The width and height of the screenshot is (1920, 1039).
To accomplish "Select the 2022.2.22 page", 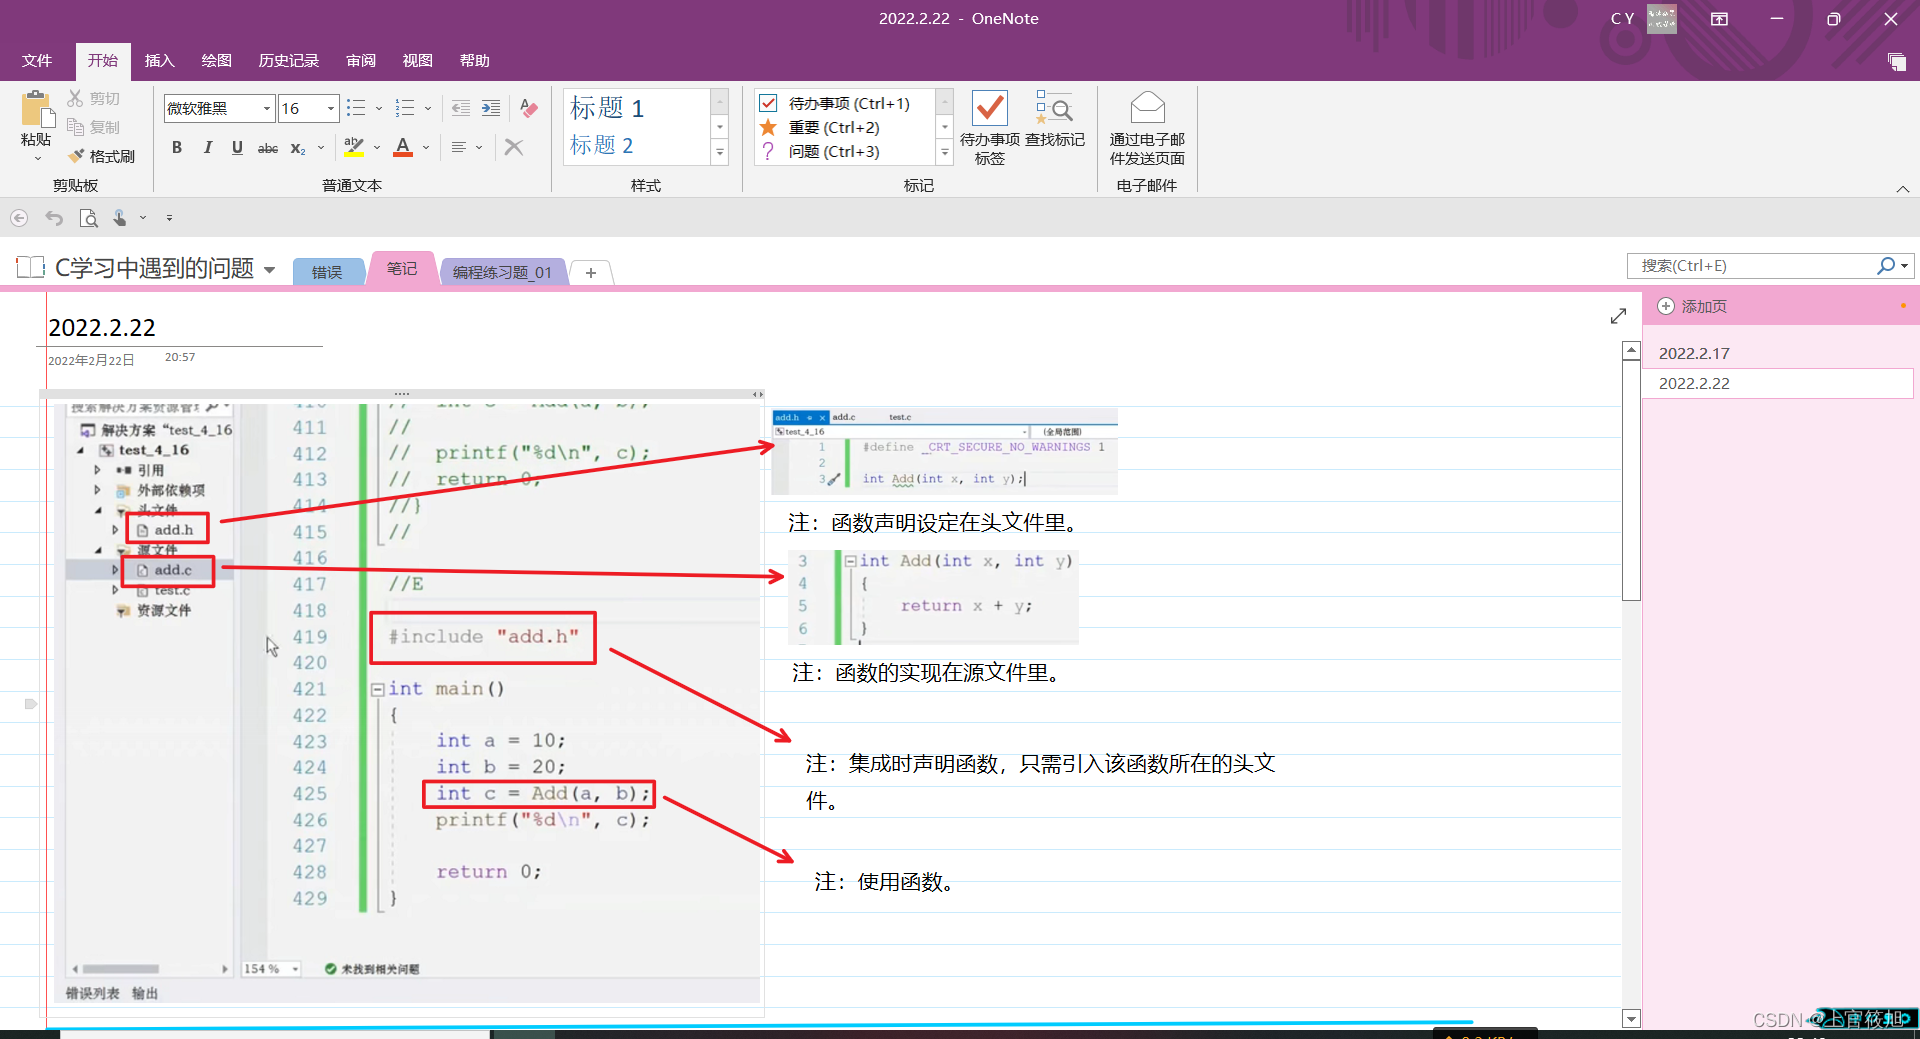I will click(x=1778, y=383).
